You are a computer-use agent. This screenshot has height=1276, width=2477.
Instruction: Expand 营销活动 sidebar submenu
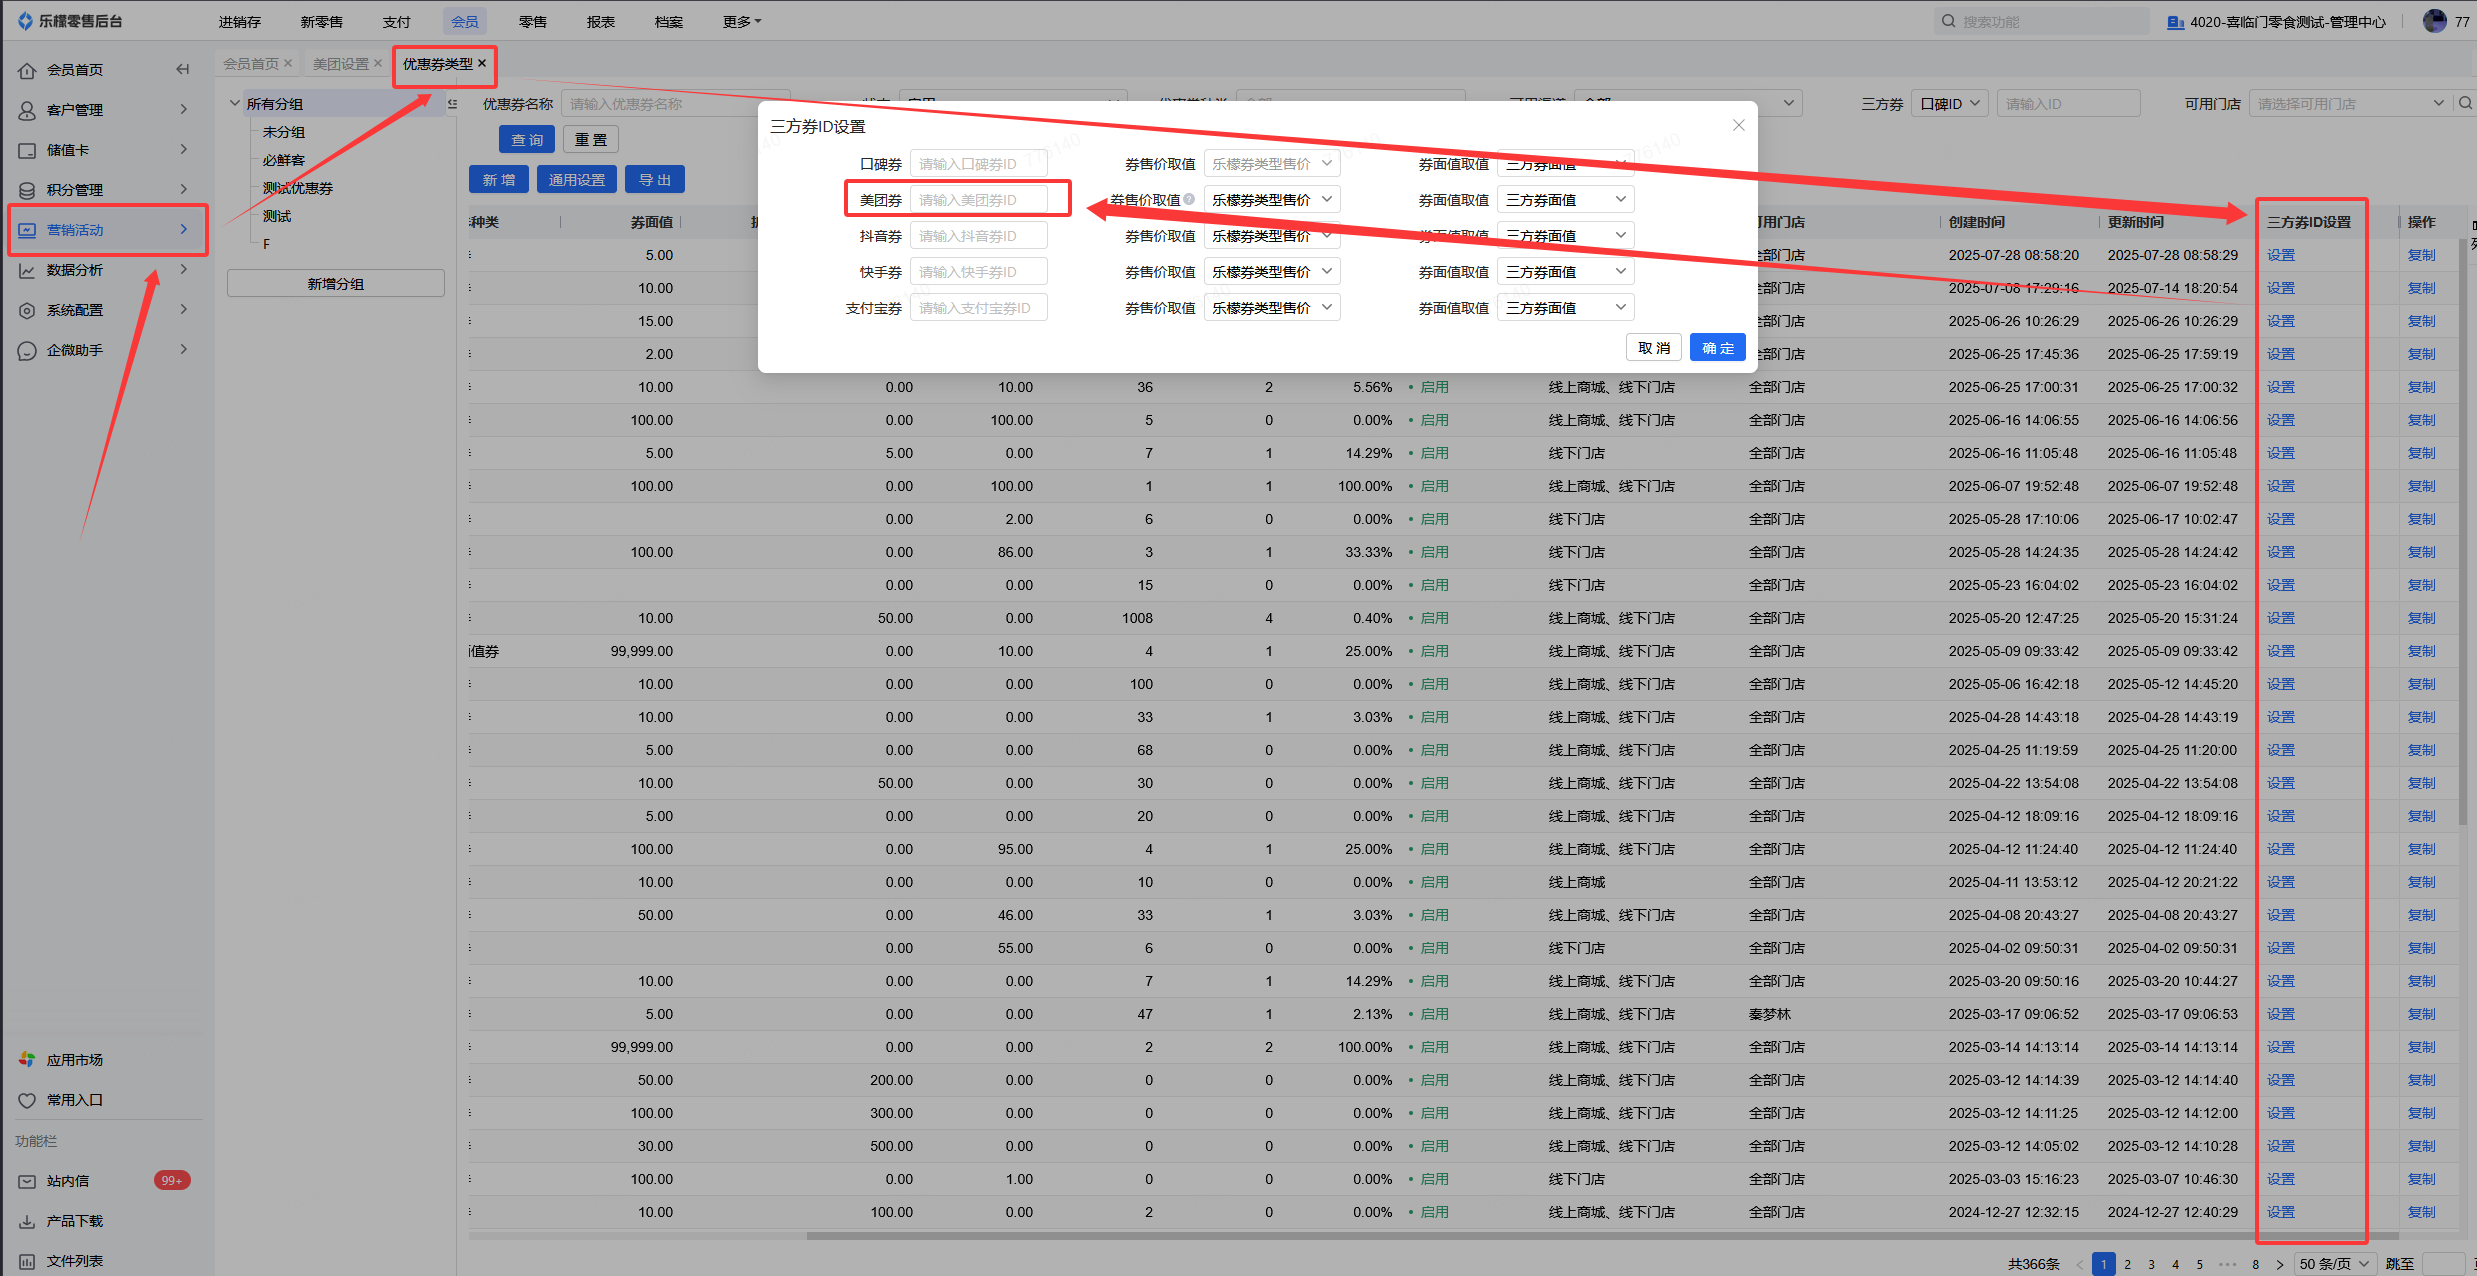click(184, 229)
